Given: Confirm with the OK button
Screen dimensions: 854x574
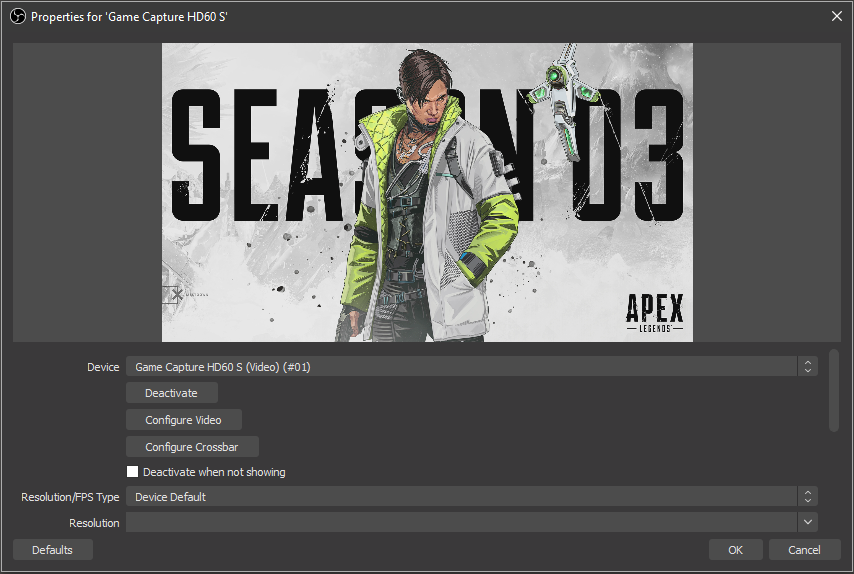Looking at the screenshot, I should click(x=735, y=549).
